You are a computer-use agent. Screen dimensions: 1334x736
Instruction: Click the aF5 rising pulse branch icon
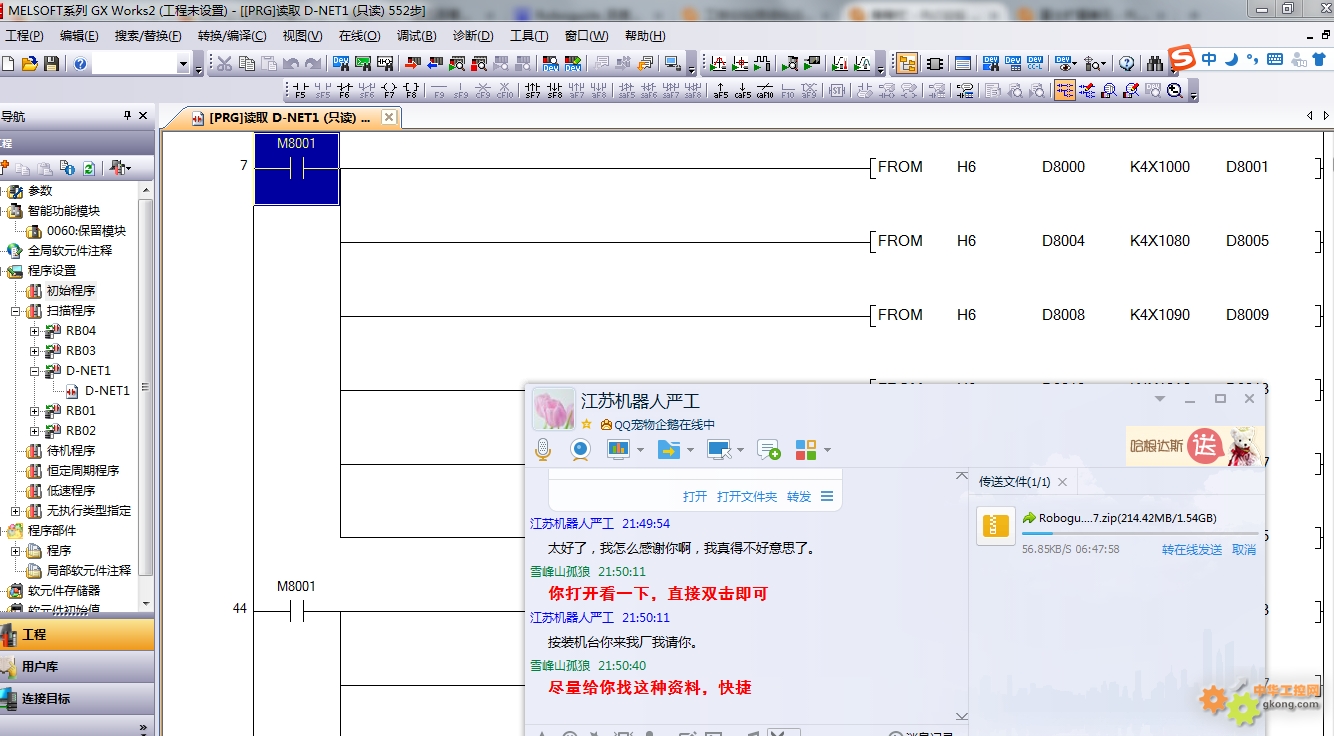721,91
